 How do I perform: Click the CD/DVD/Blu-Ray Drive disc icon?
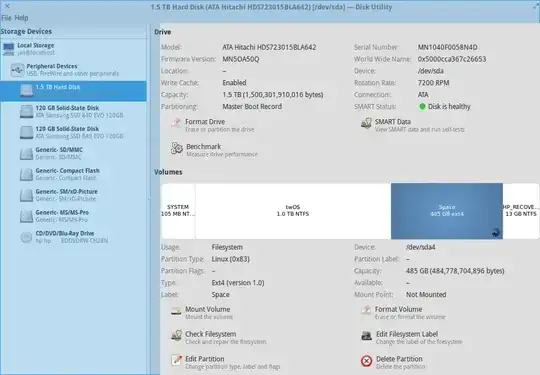[x=27, y=237]
